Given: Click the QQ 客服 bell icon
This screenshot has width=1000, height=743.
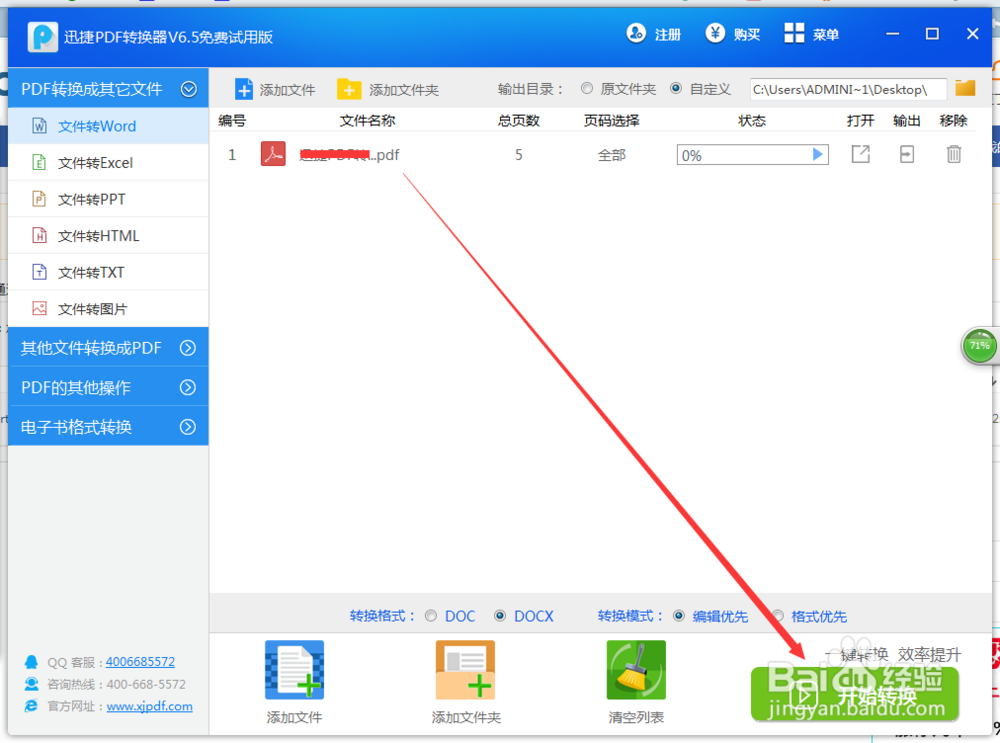Looking at the screenshot, I should pyautogui.click(x=31, y=661).
